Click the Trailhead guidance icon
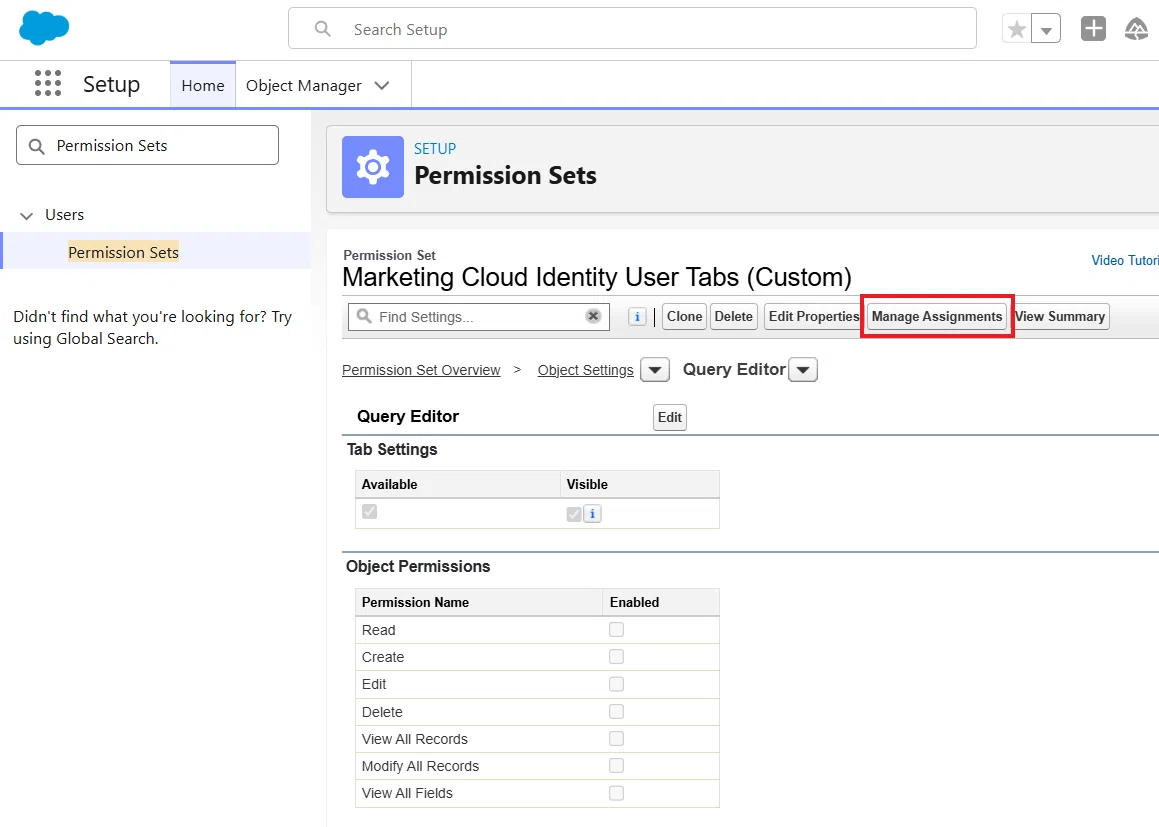This screenshot has width=1159, height=827. tap(1136, 29)
